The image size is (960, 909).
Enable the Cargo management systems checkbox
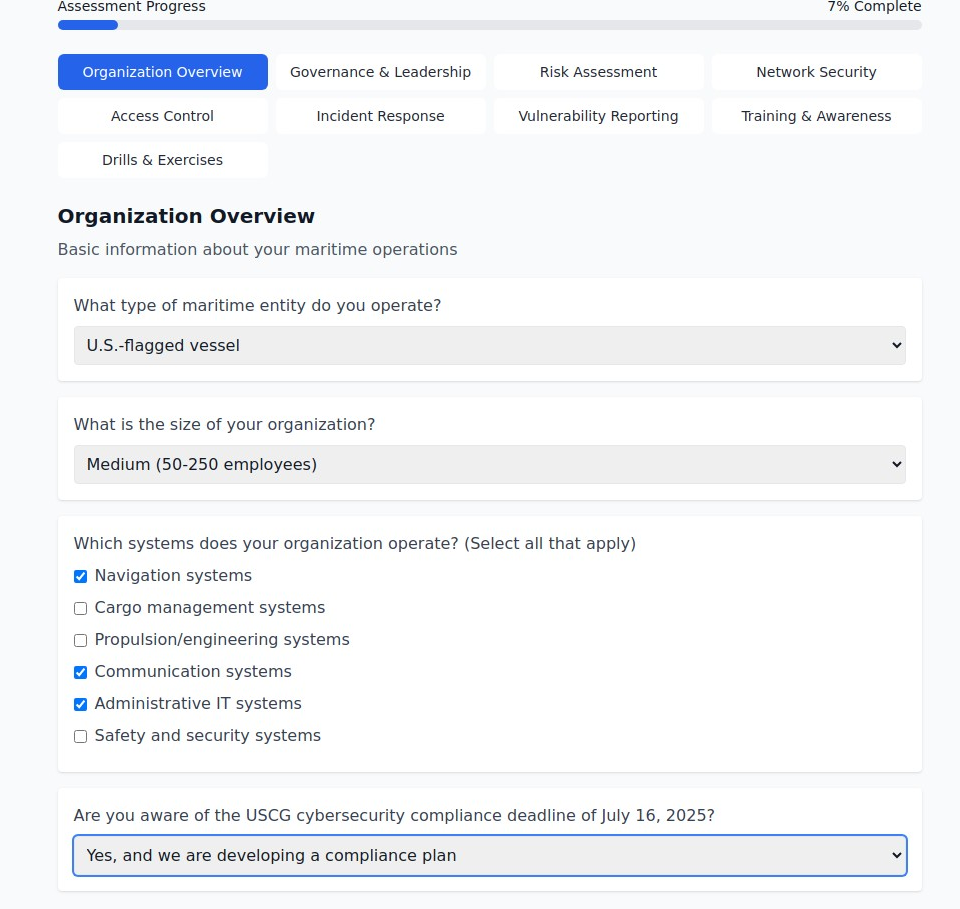point(81,608)
